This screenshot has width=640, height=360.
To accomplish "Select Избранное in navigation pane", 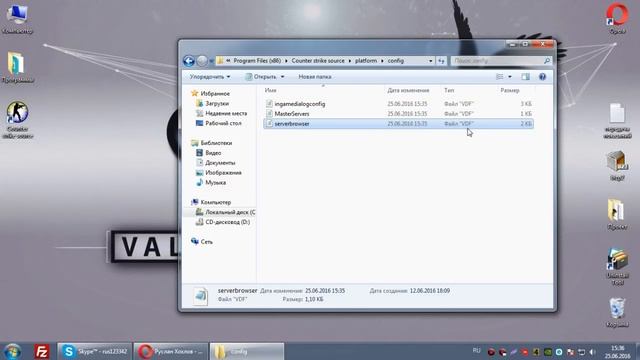I will (215, 93).
